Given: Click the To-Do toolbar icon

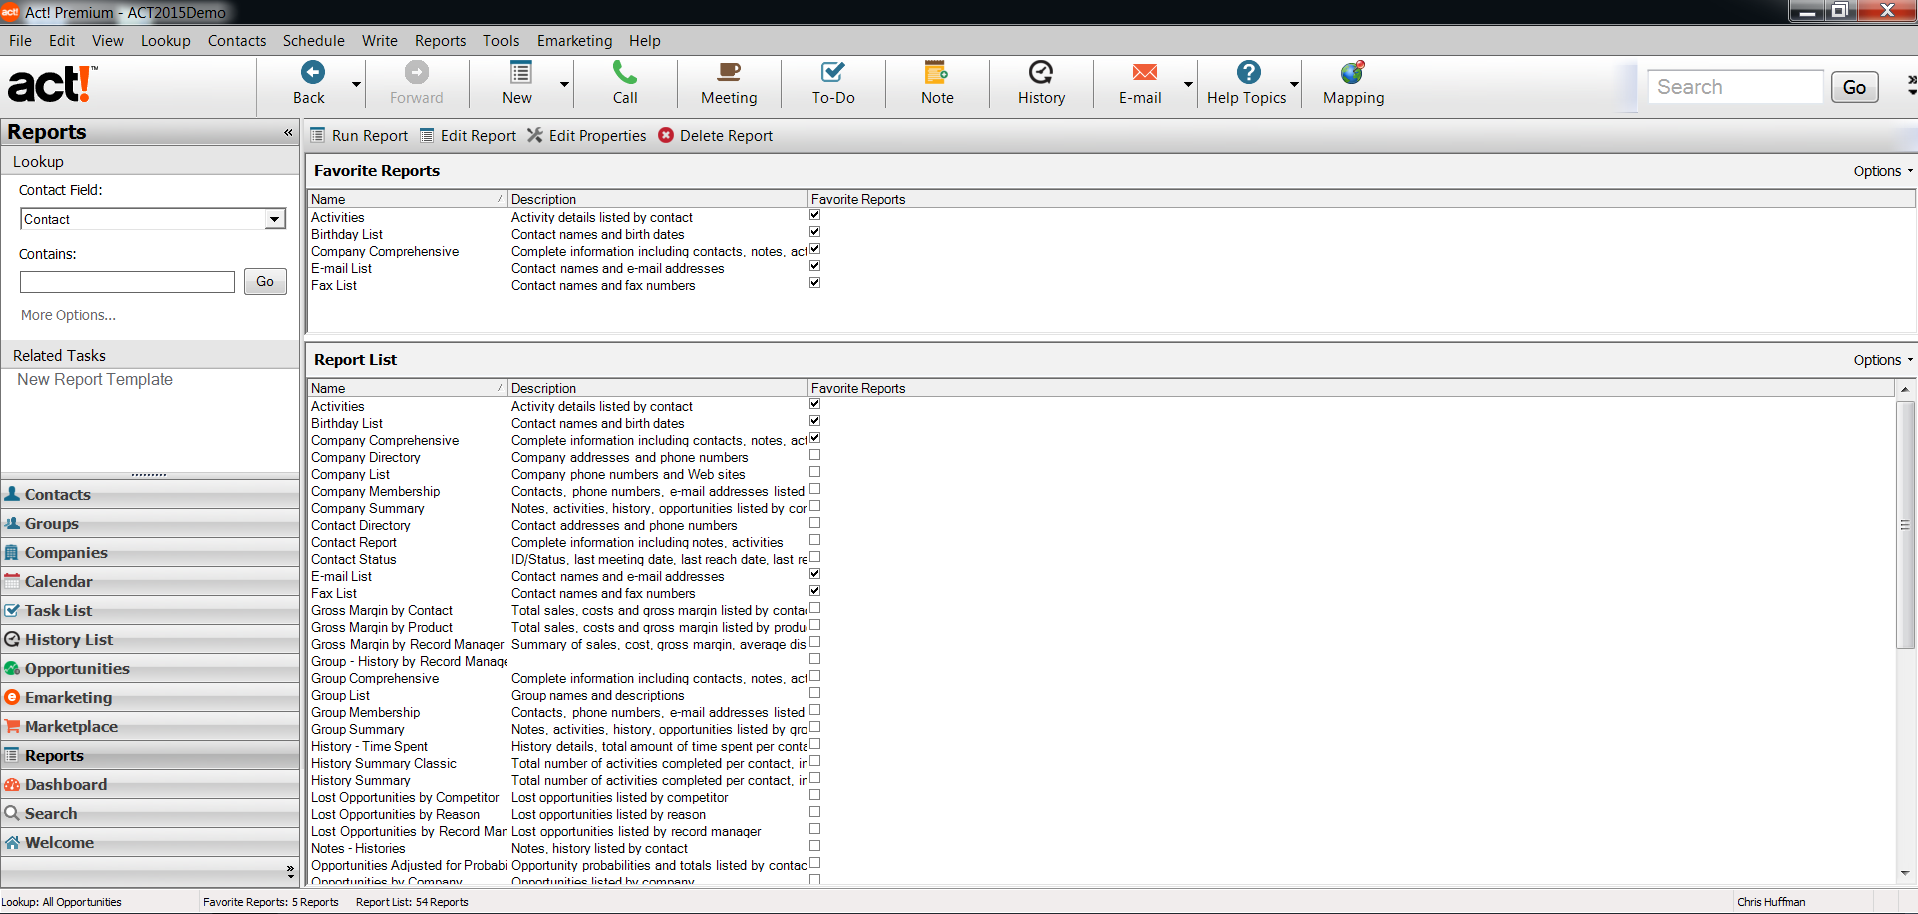Looking at the screenshot, I should click(x=833, y=73).
